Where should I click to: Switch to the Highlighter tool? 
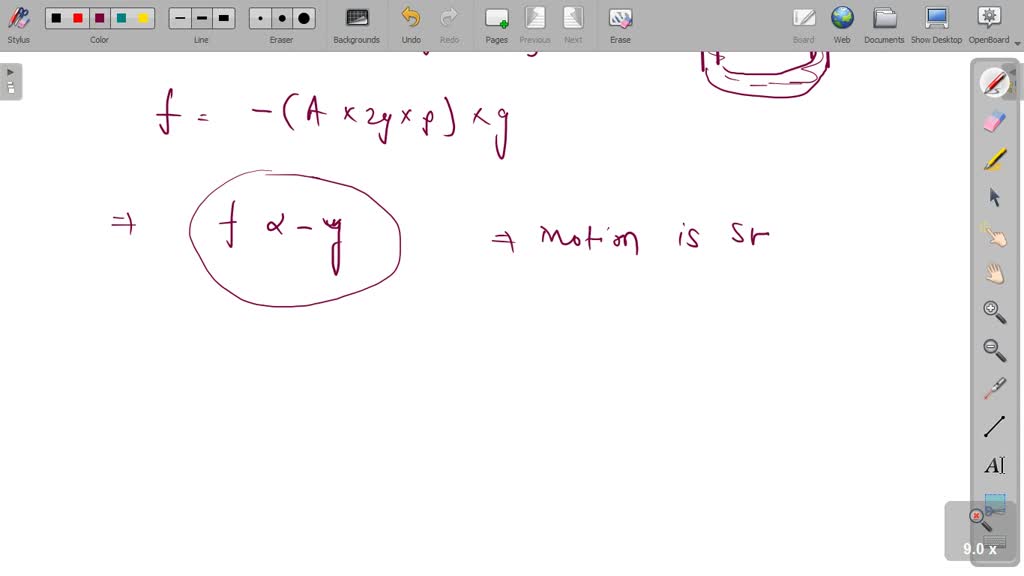pyautogui.click(x=994, y=158)
